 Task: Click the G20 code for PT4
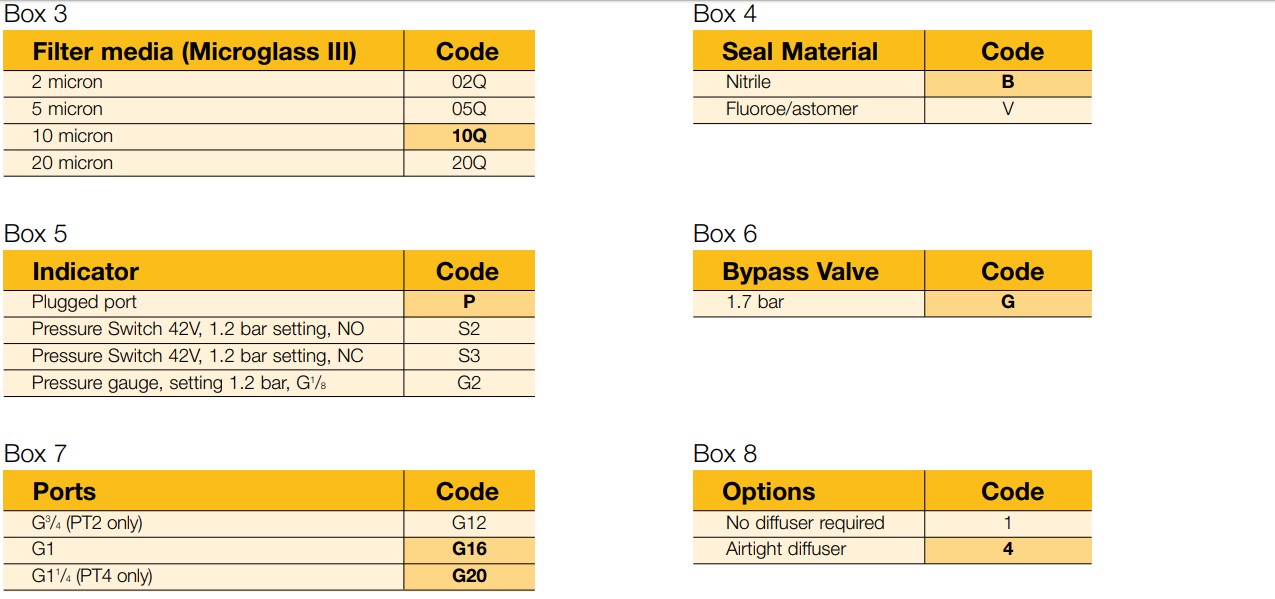pyautogui.click(x=469, y=576)
